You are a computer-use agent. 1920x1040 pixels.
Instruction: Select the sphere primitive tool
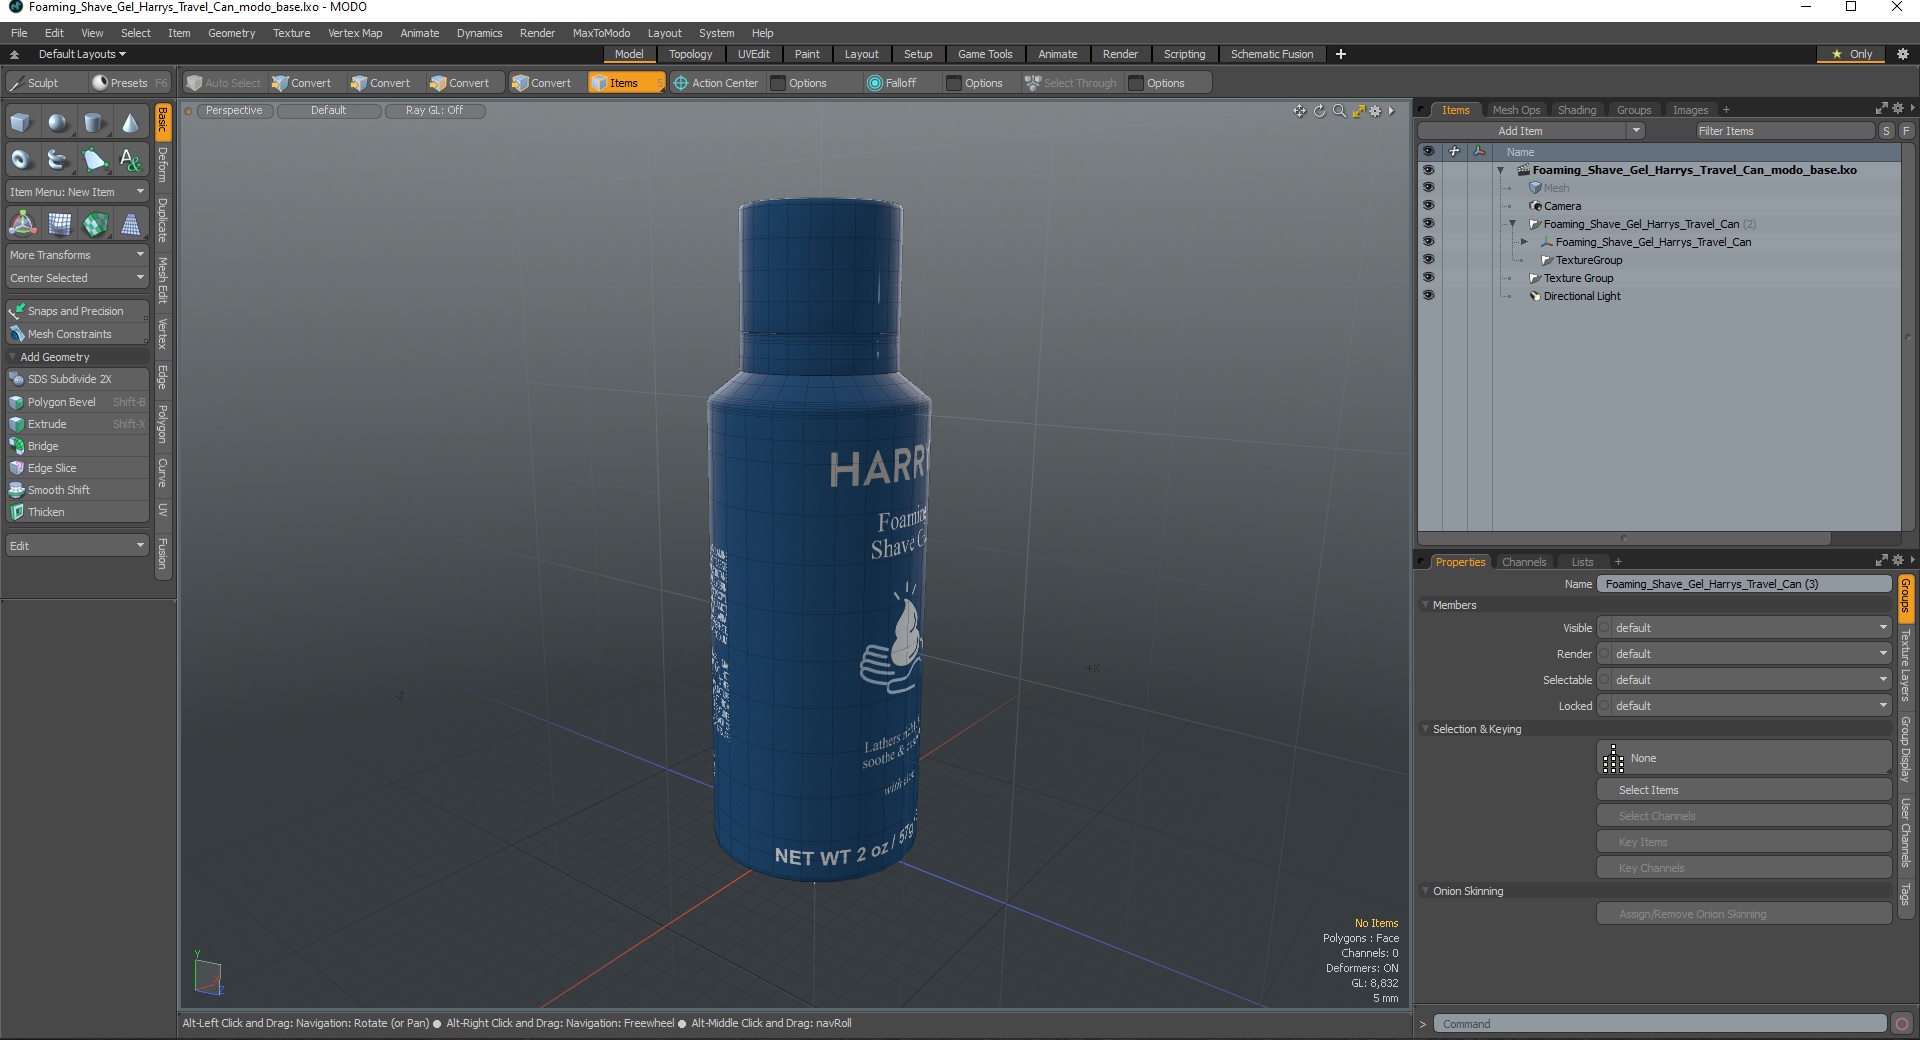coord(58,123)
